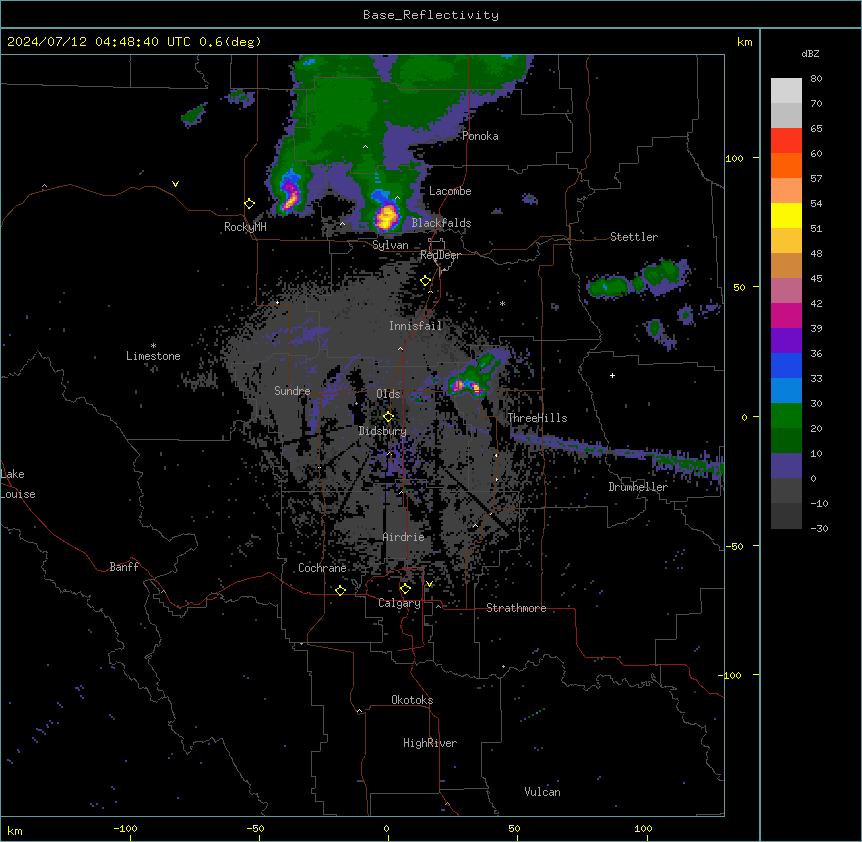This screenshot has height=842, width=862.
Task: Click the yellow diamond marker beside RockyMH
Action: pyautogui.click(x=250, y=204)
